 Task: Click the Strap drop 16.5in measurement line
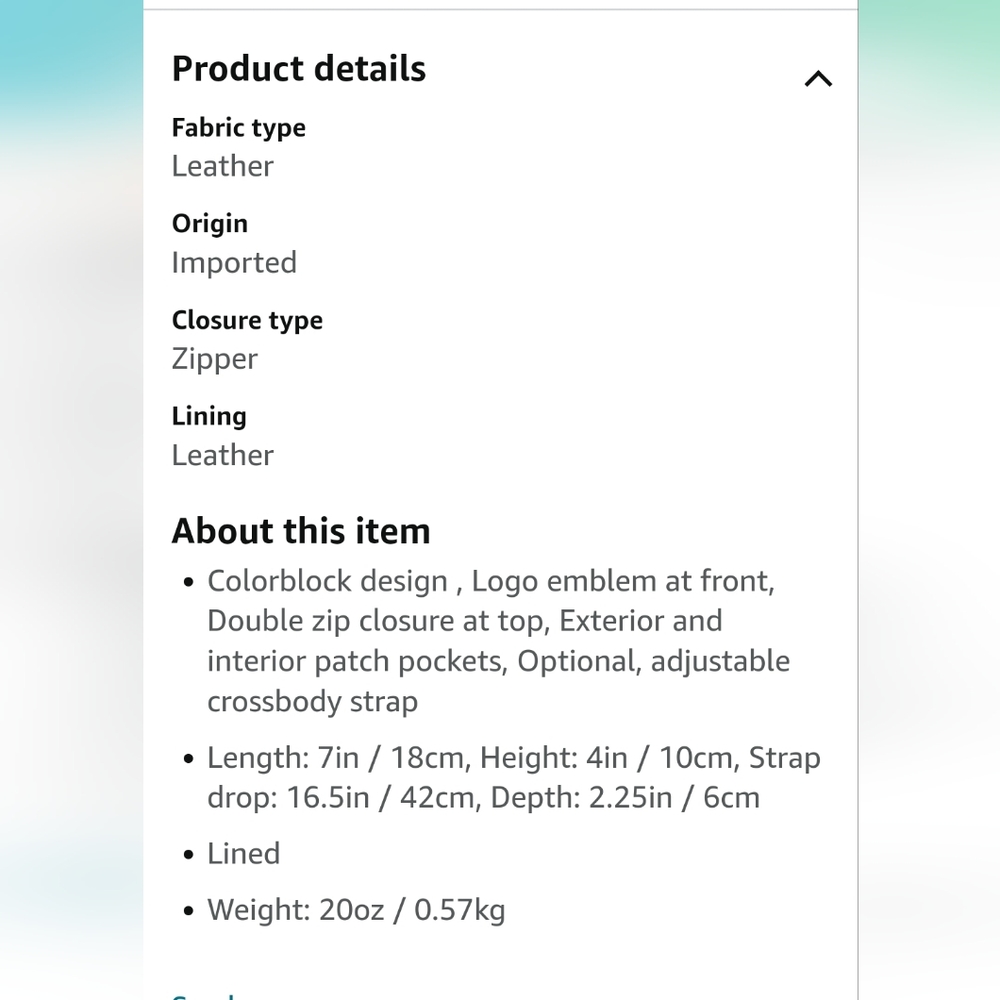[483, 798]
